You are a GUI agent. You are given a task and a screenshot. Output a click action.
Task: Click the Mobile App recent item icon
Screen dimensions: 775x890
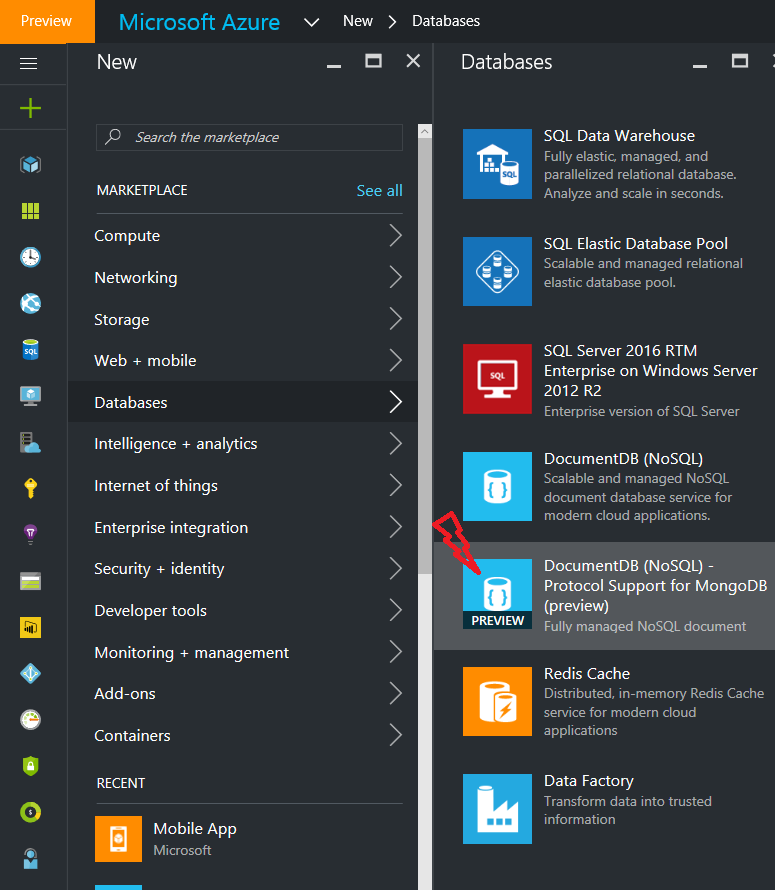coord(118,839)
